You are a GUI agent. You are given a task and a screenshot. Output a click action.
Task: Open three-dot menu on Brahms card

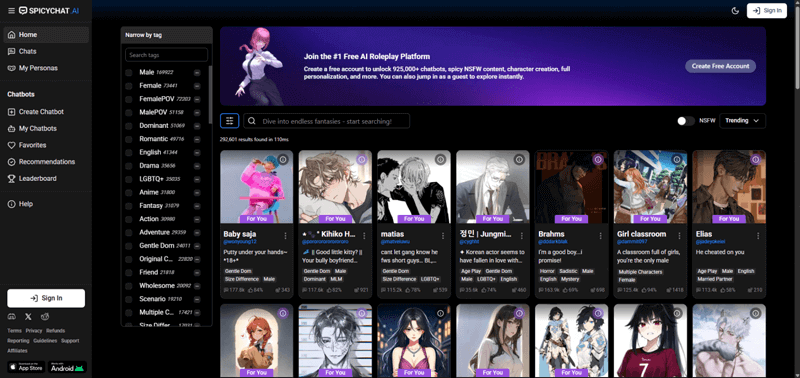601,236
